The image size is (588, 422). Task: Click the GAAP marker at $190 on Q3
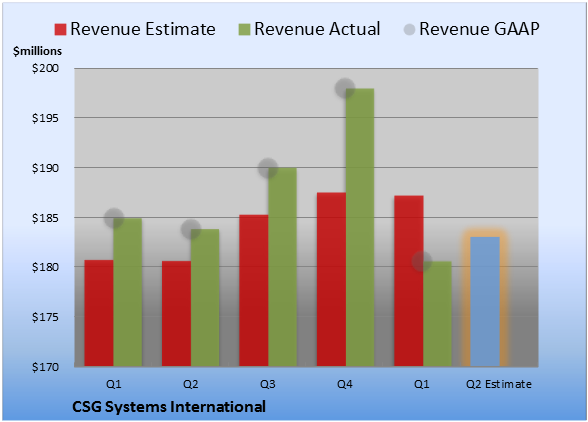pos(268,168)
